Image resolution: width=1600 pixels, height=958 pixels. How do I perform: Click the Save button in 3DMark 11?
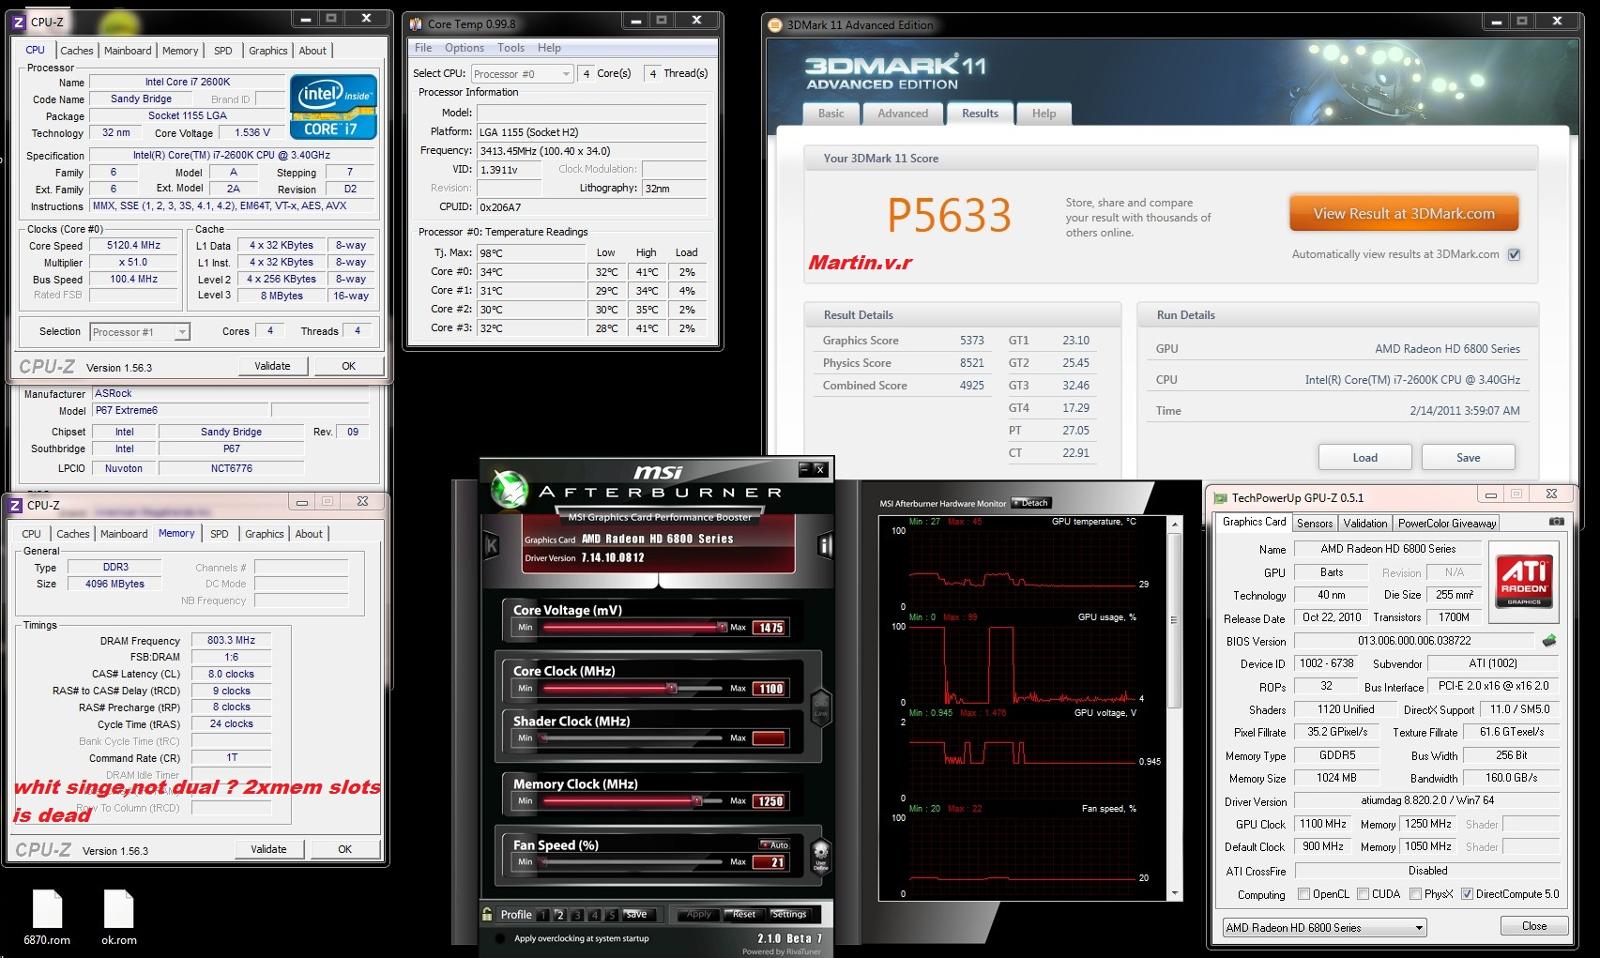point(1468,457)
